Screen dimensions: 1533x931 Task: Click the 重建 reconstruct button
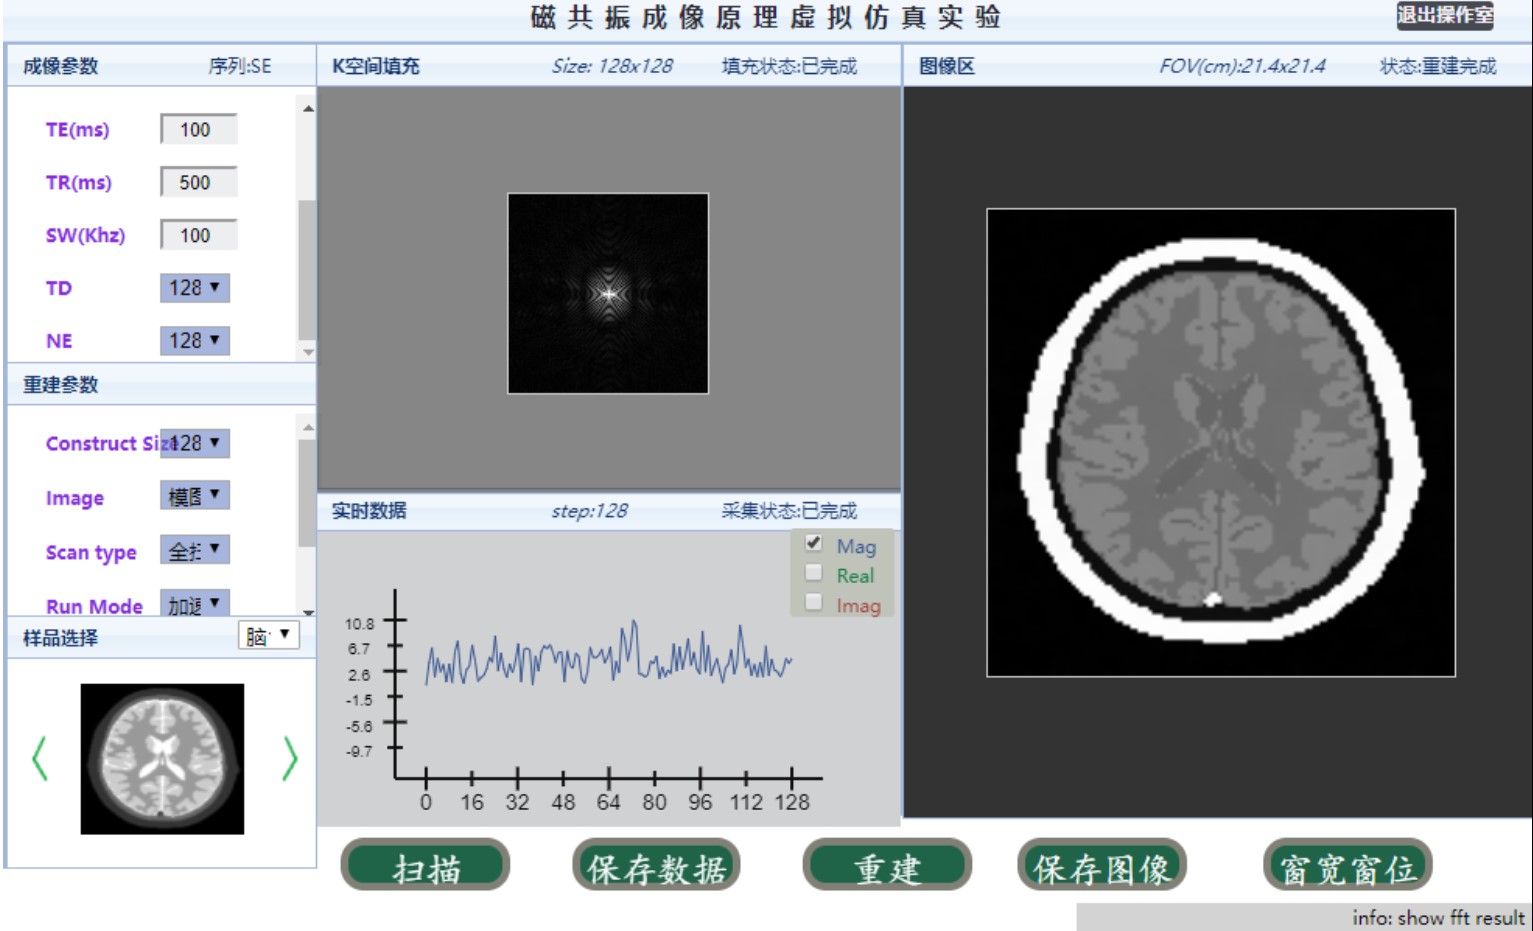pyautogui.click(x=887, y=867)
